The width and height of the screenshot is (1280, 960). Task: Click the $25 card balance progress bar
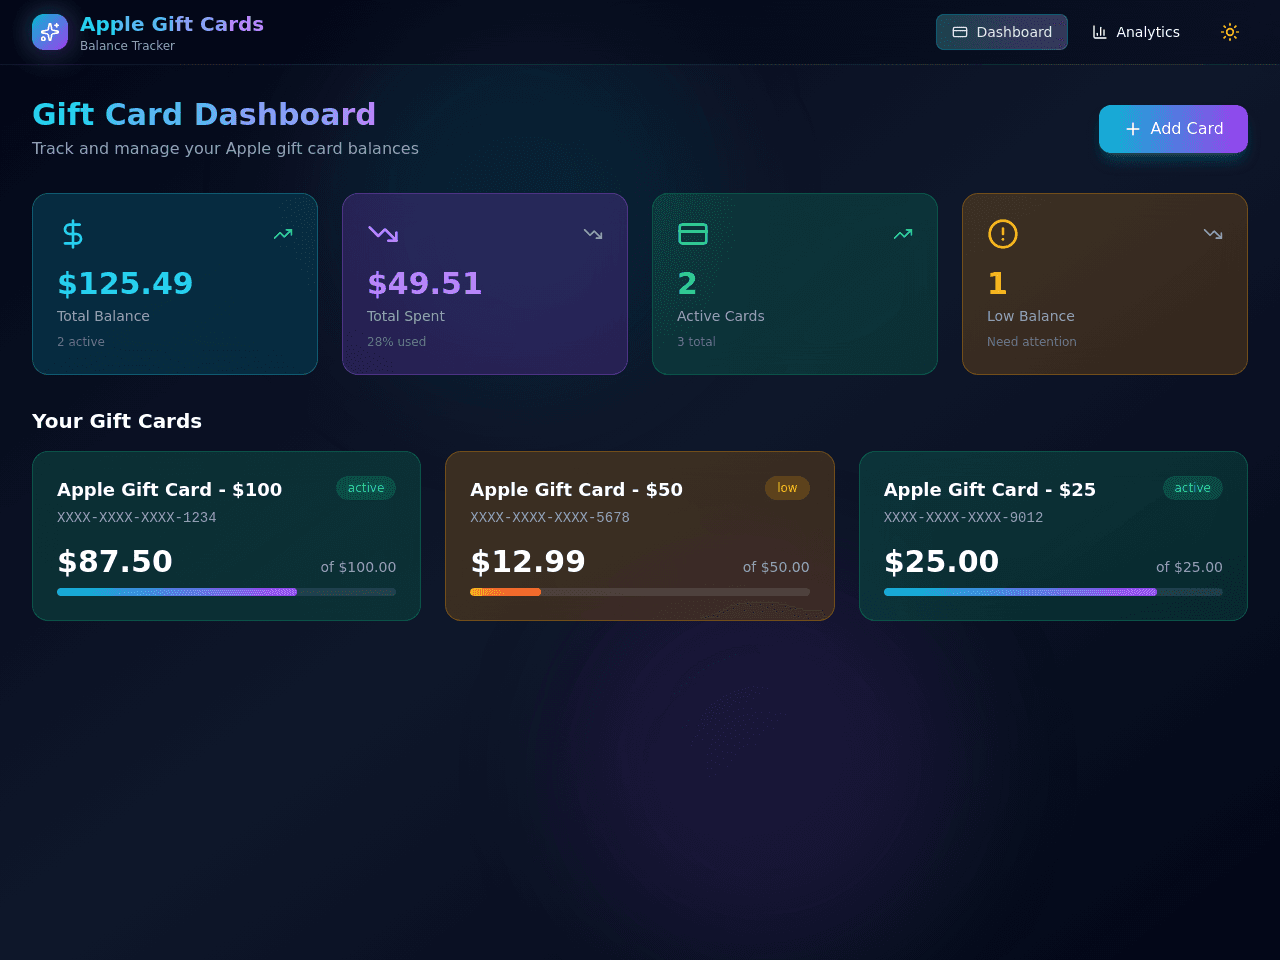click(x=1053, y=592)
